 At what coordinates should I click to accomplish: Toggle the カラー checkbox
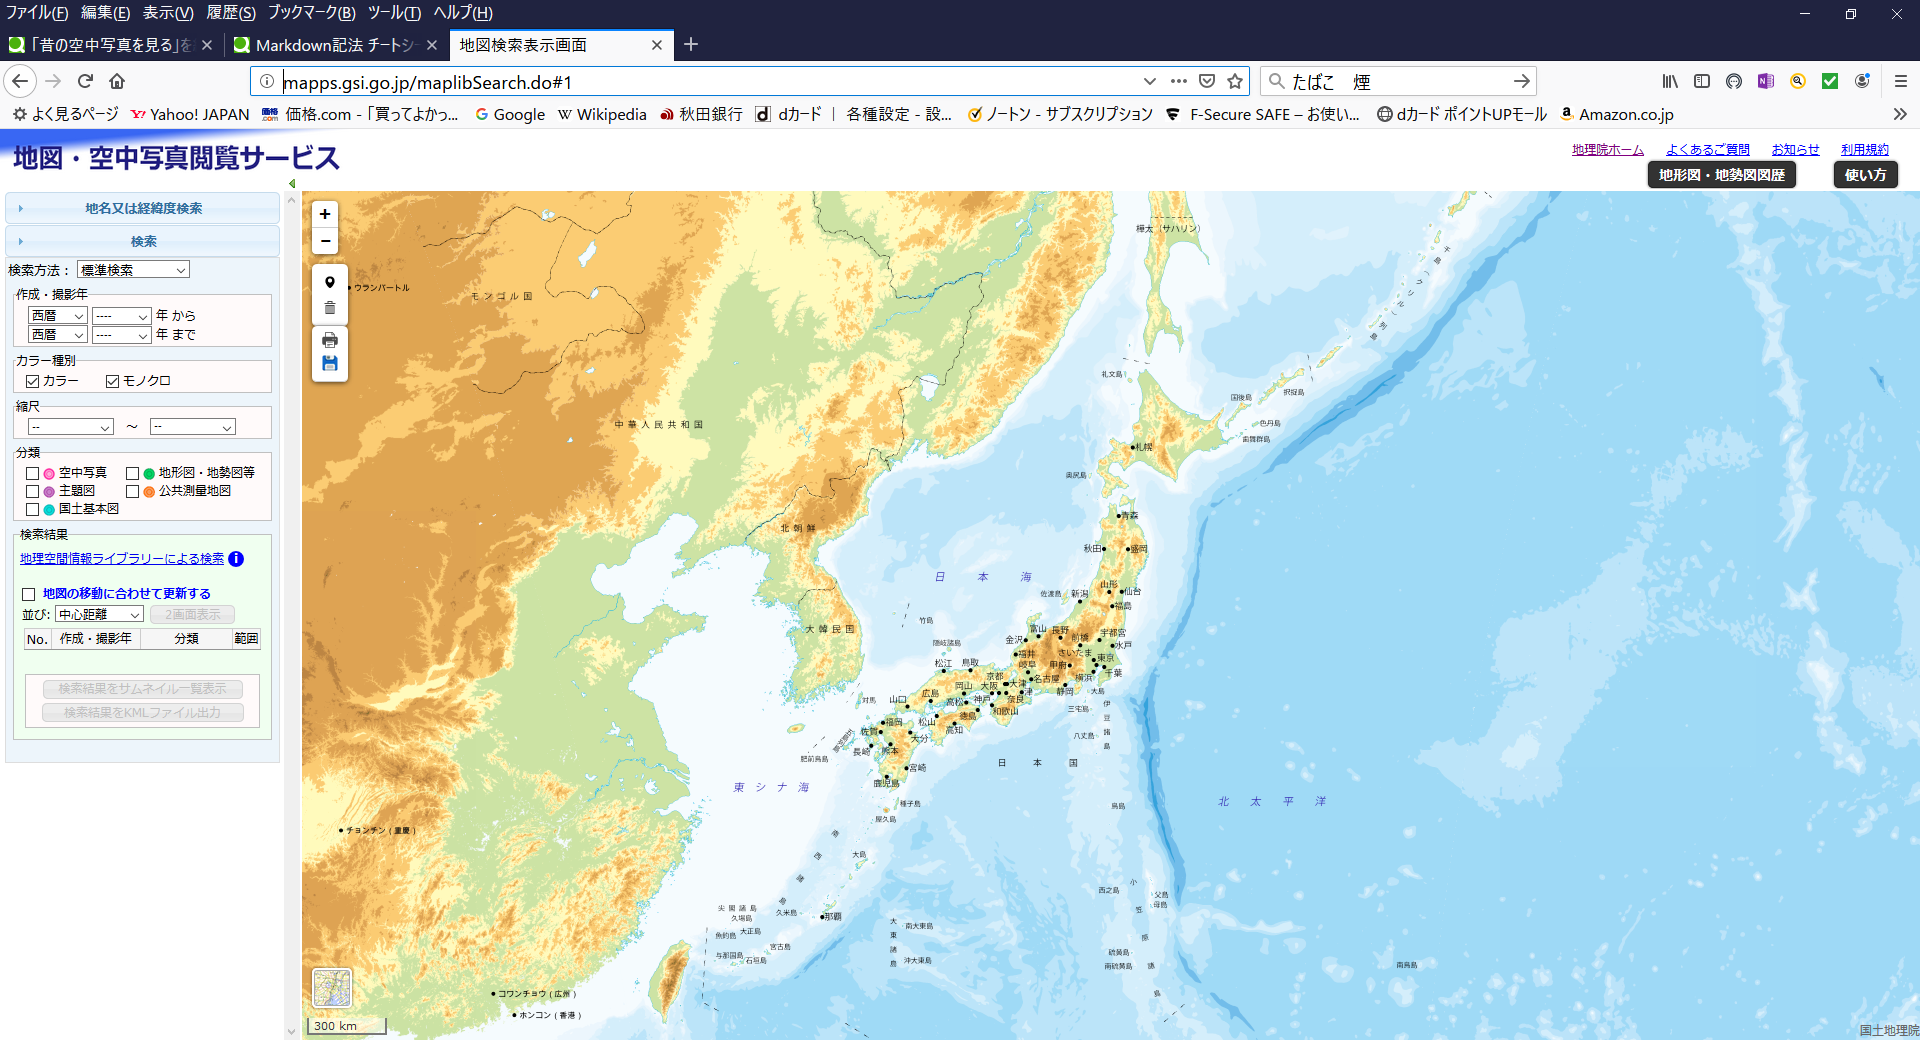33,381
